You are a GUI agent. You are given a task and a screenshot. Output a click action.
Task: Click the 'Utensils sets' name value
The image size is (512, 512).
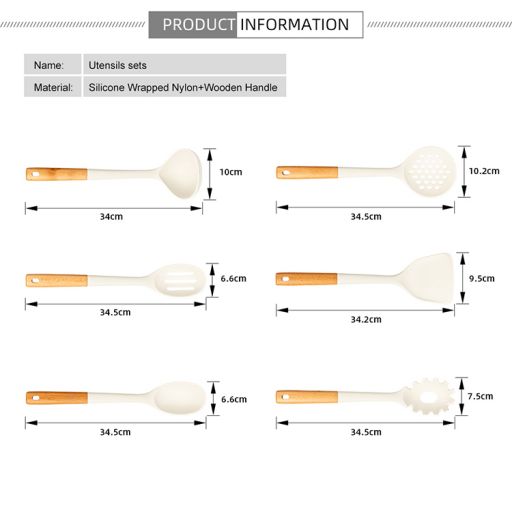(x=118, y=65)
